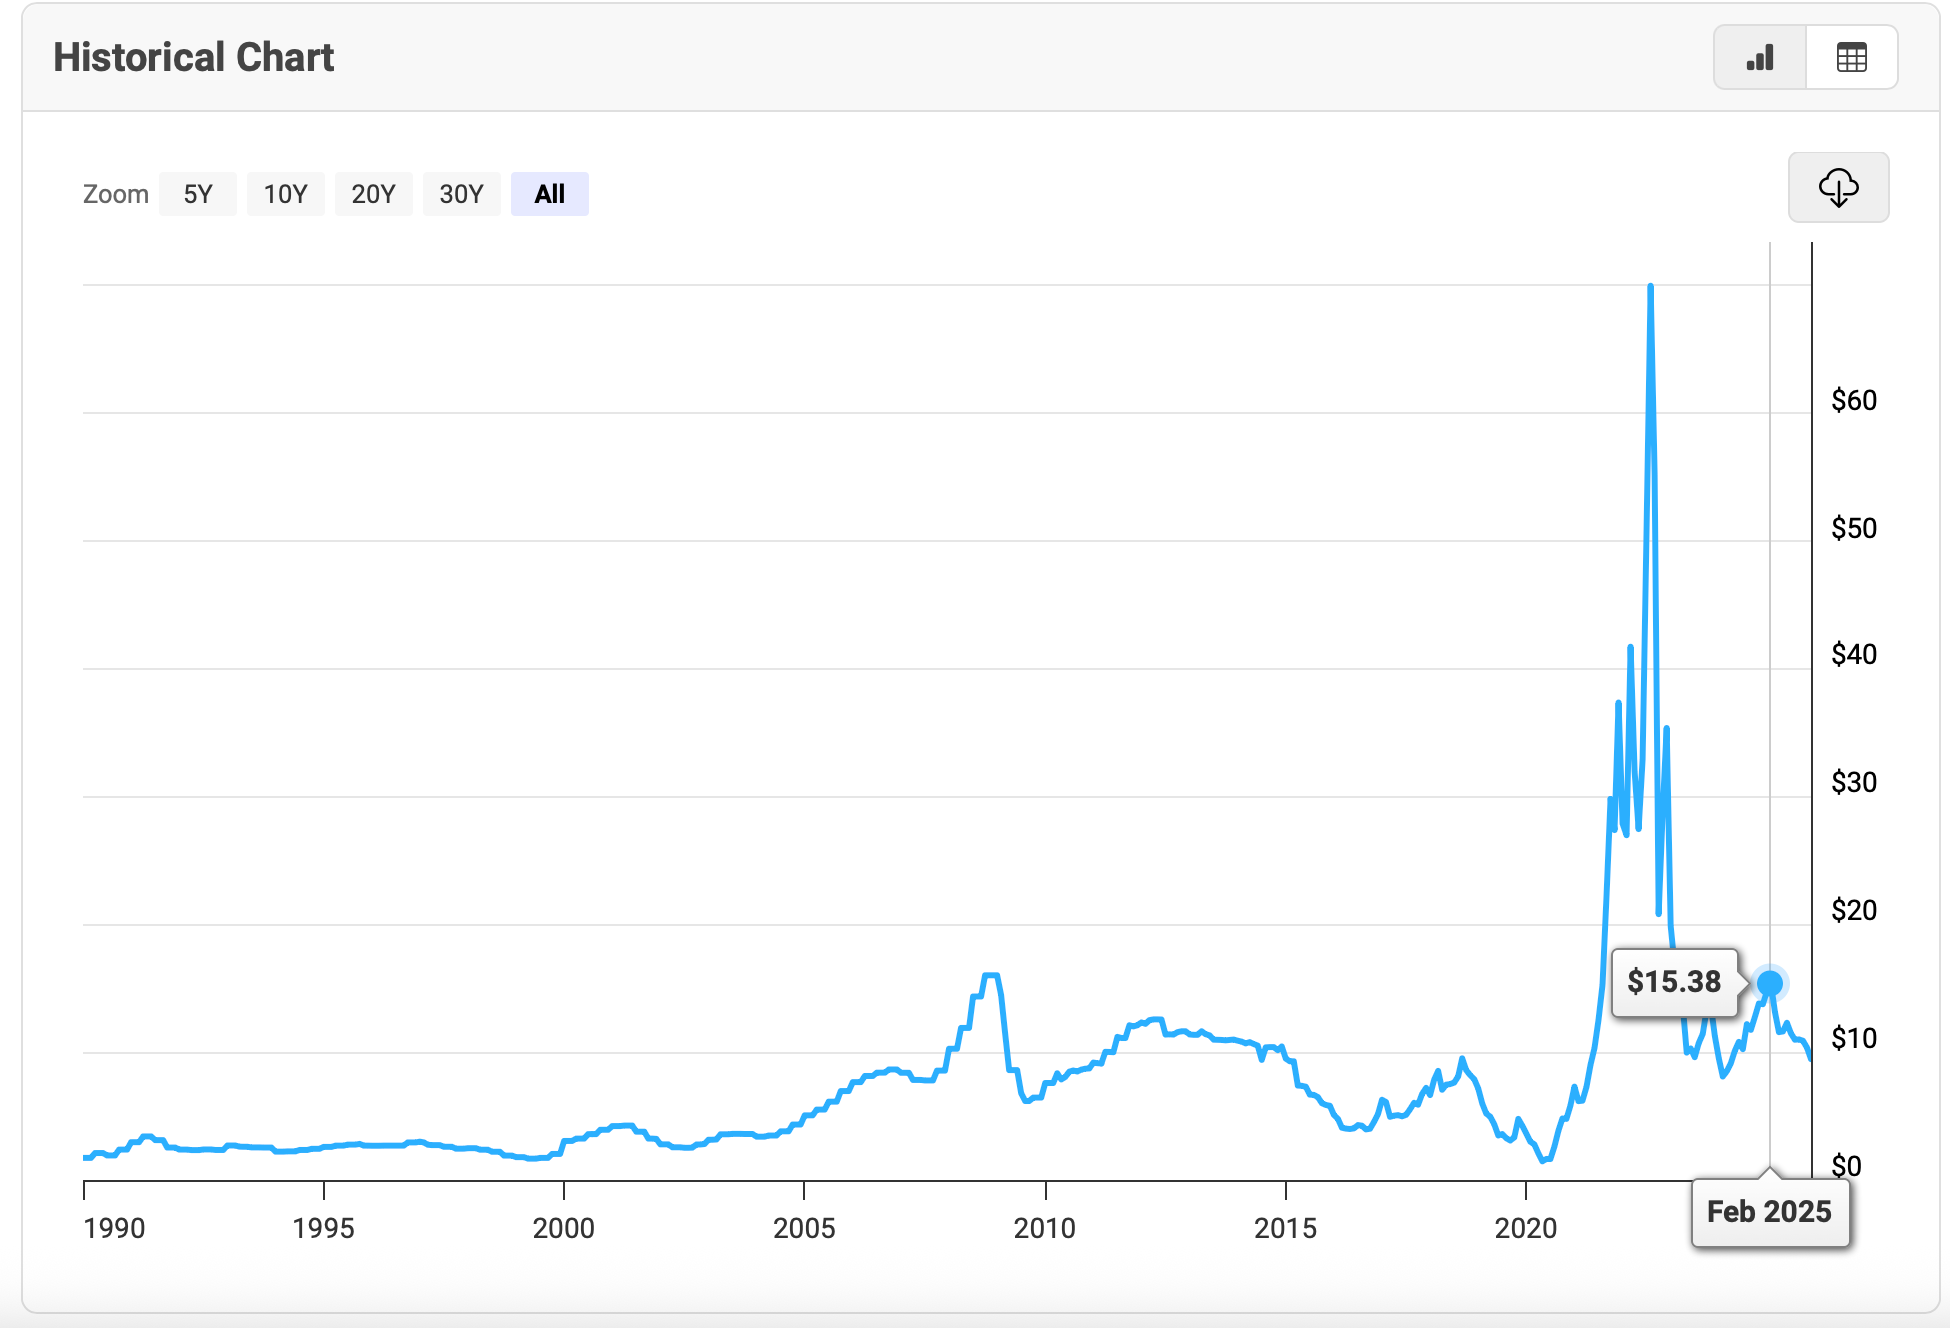The height and width of the screenshot is (1328, 1950).
Task: Click the Feb 2025 date label
Action: point(1769,1212)
